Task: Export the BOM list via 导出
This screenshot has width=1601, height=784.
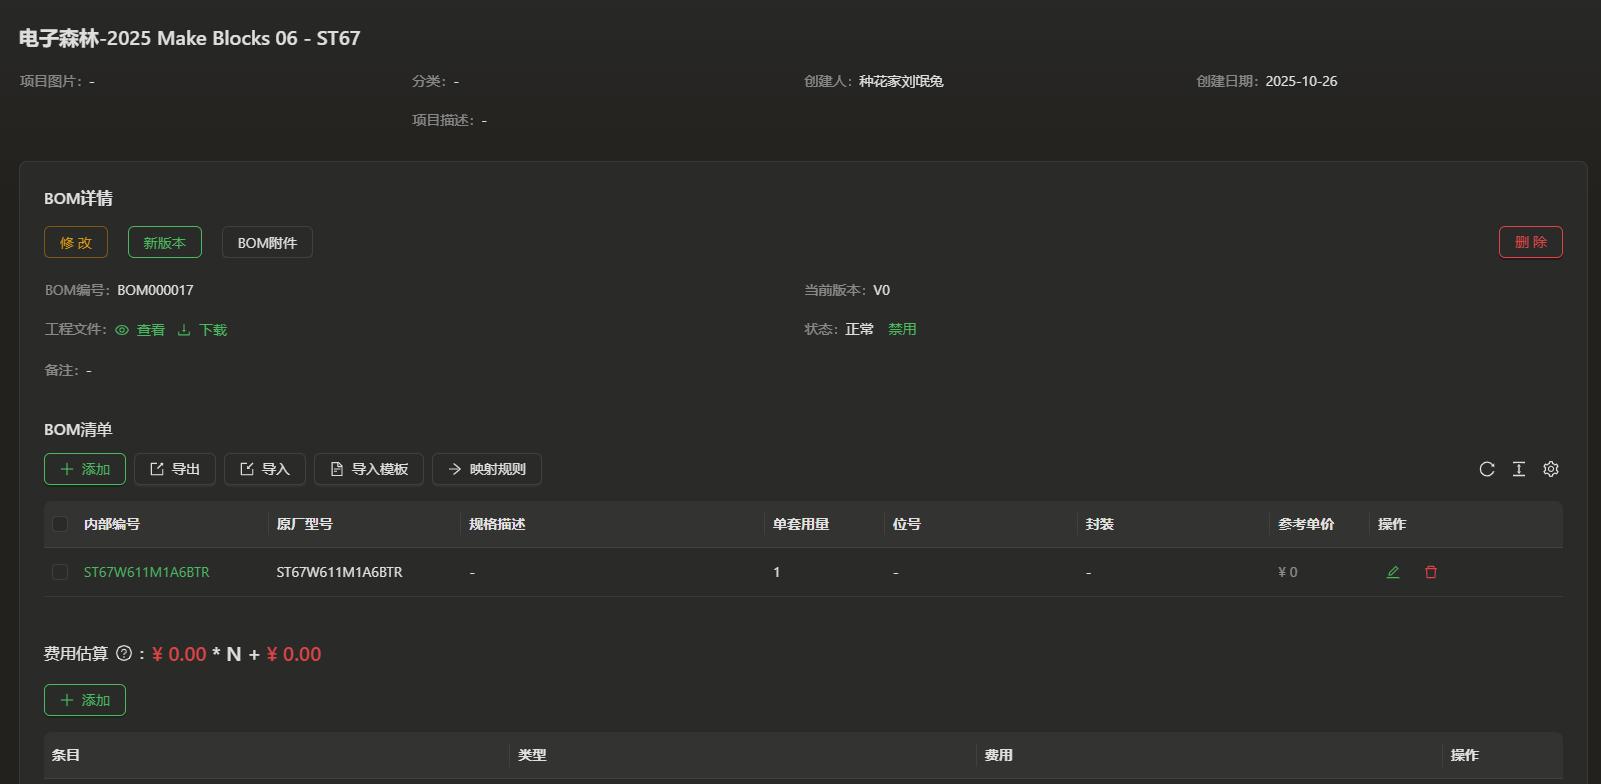Action: pos(175,469)
